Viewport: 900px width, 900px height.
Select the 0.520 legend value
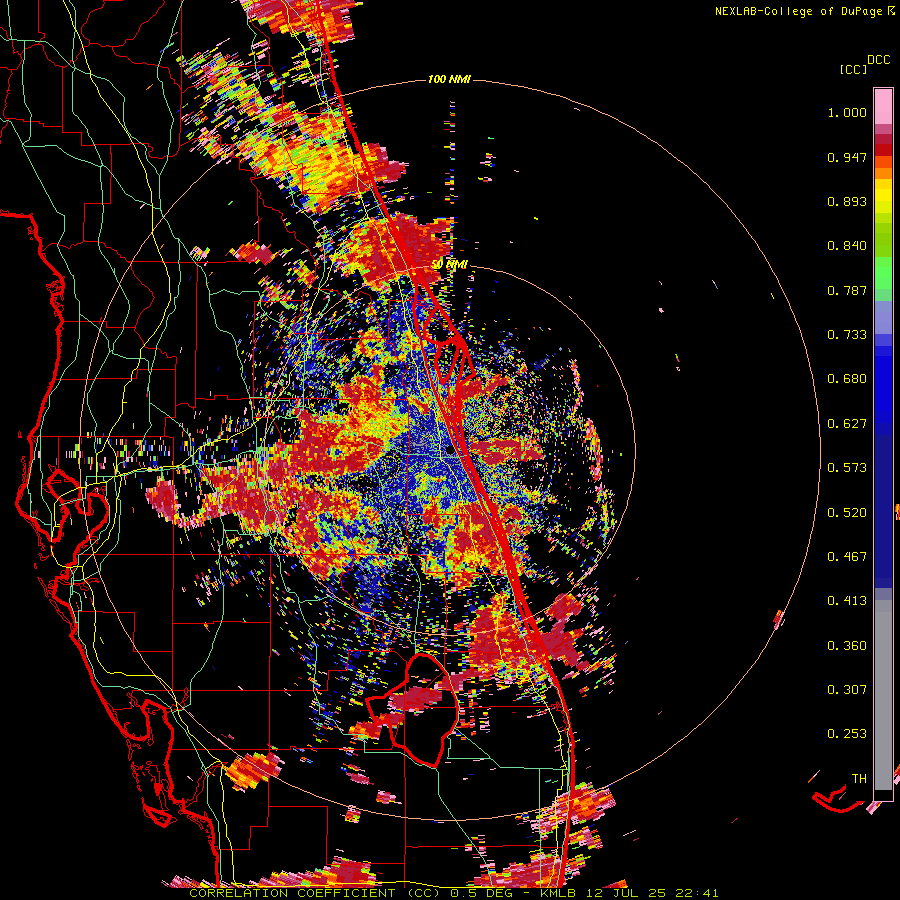tap(847, 513)
